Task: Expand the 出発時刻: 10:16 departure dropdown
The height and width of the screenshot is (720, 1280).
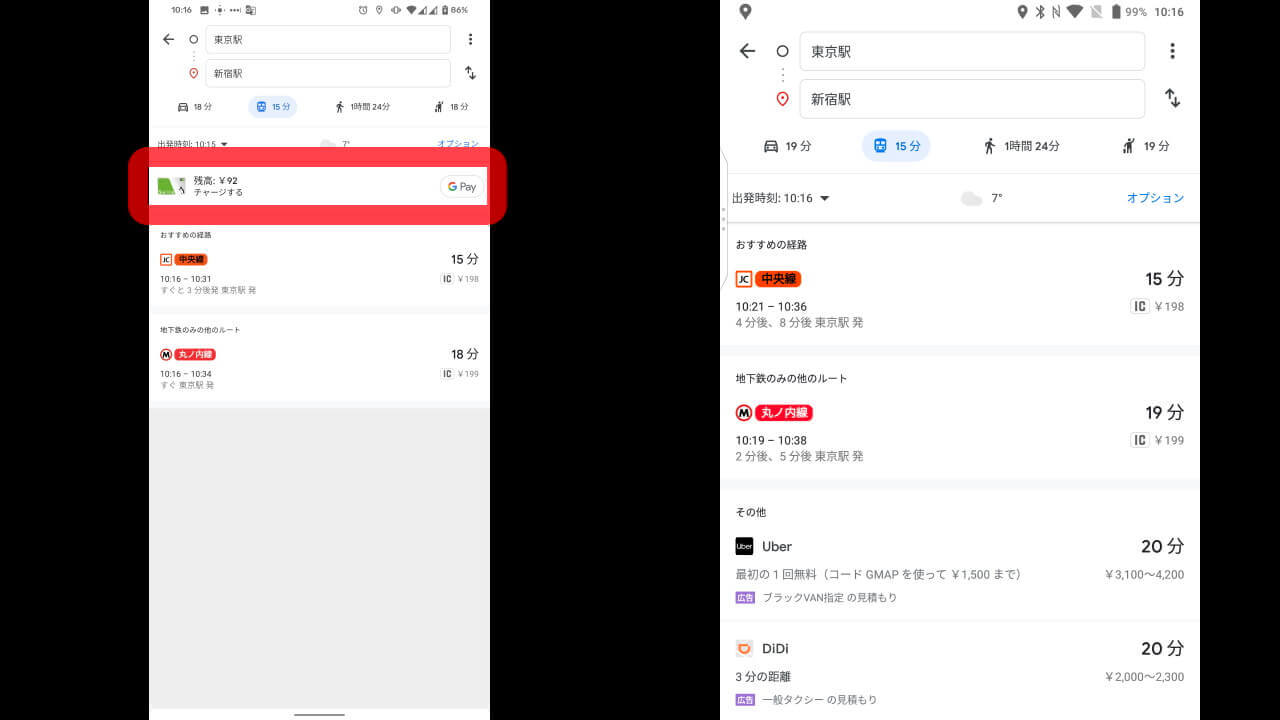Action: click(781, 198)
